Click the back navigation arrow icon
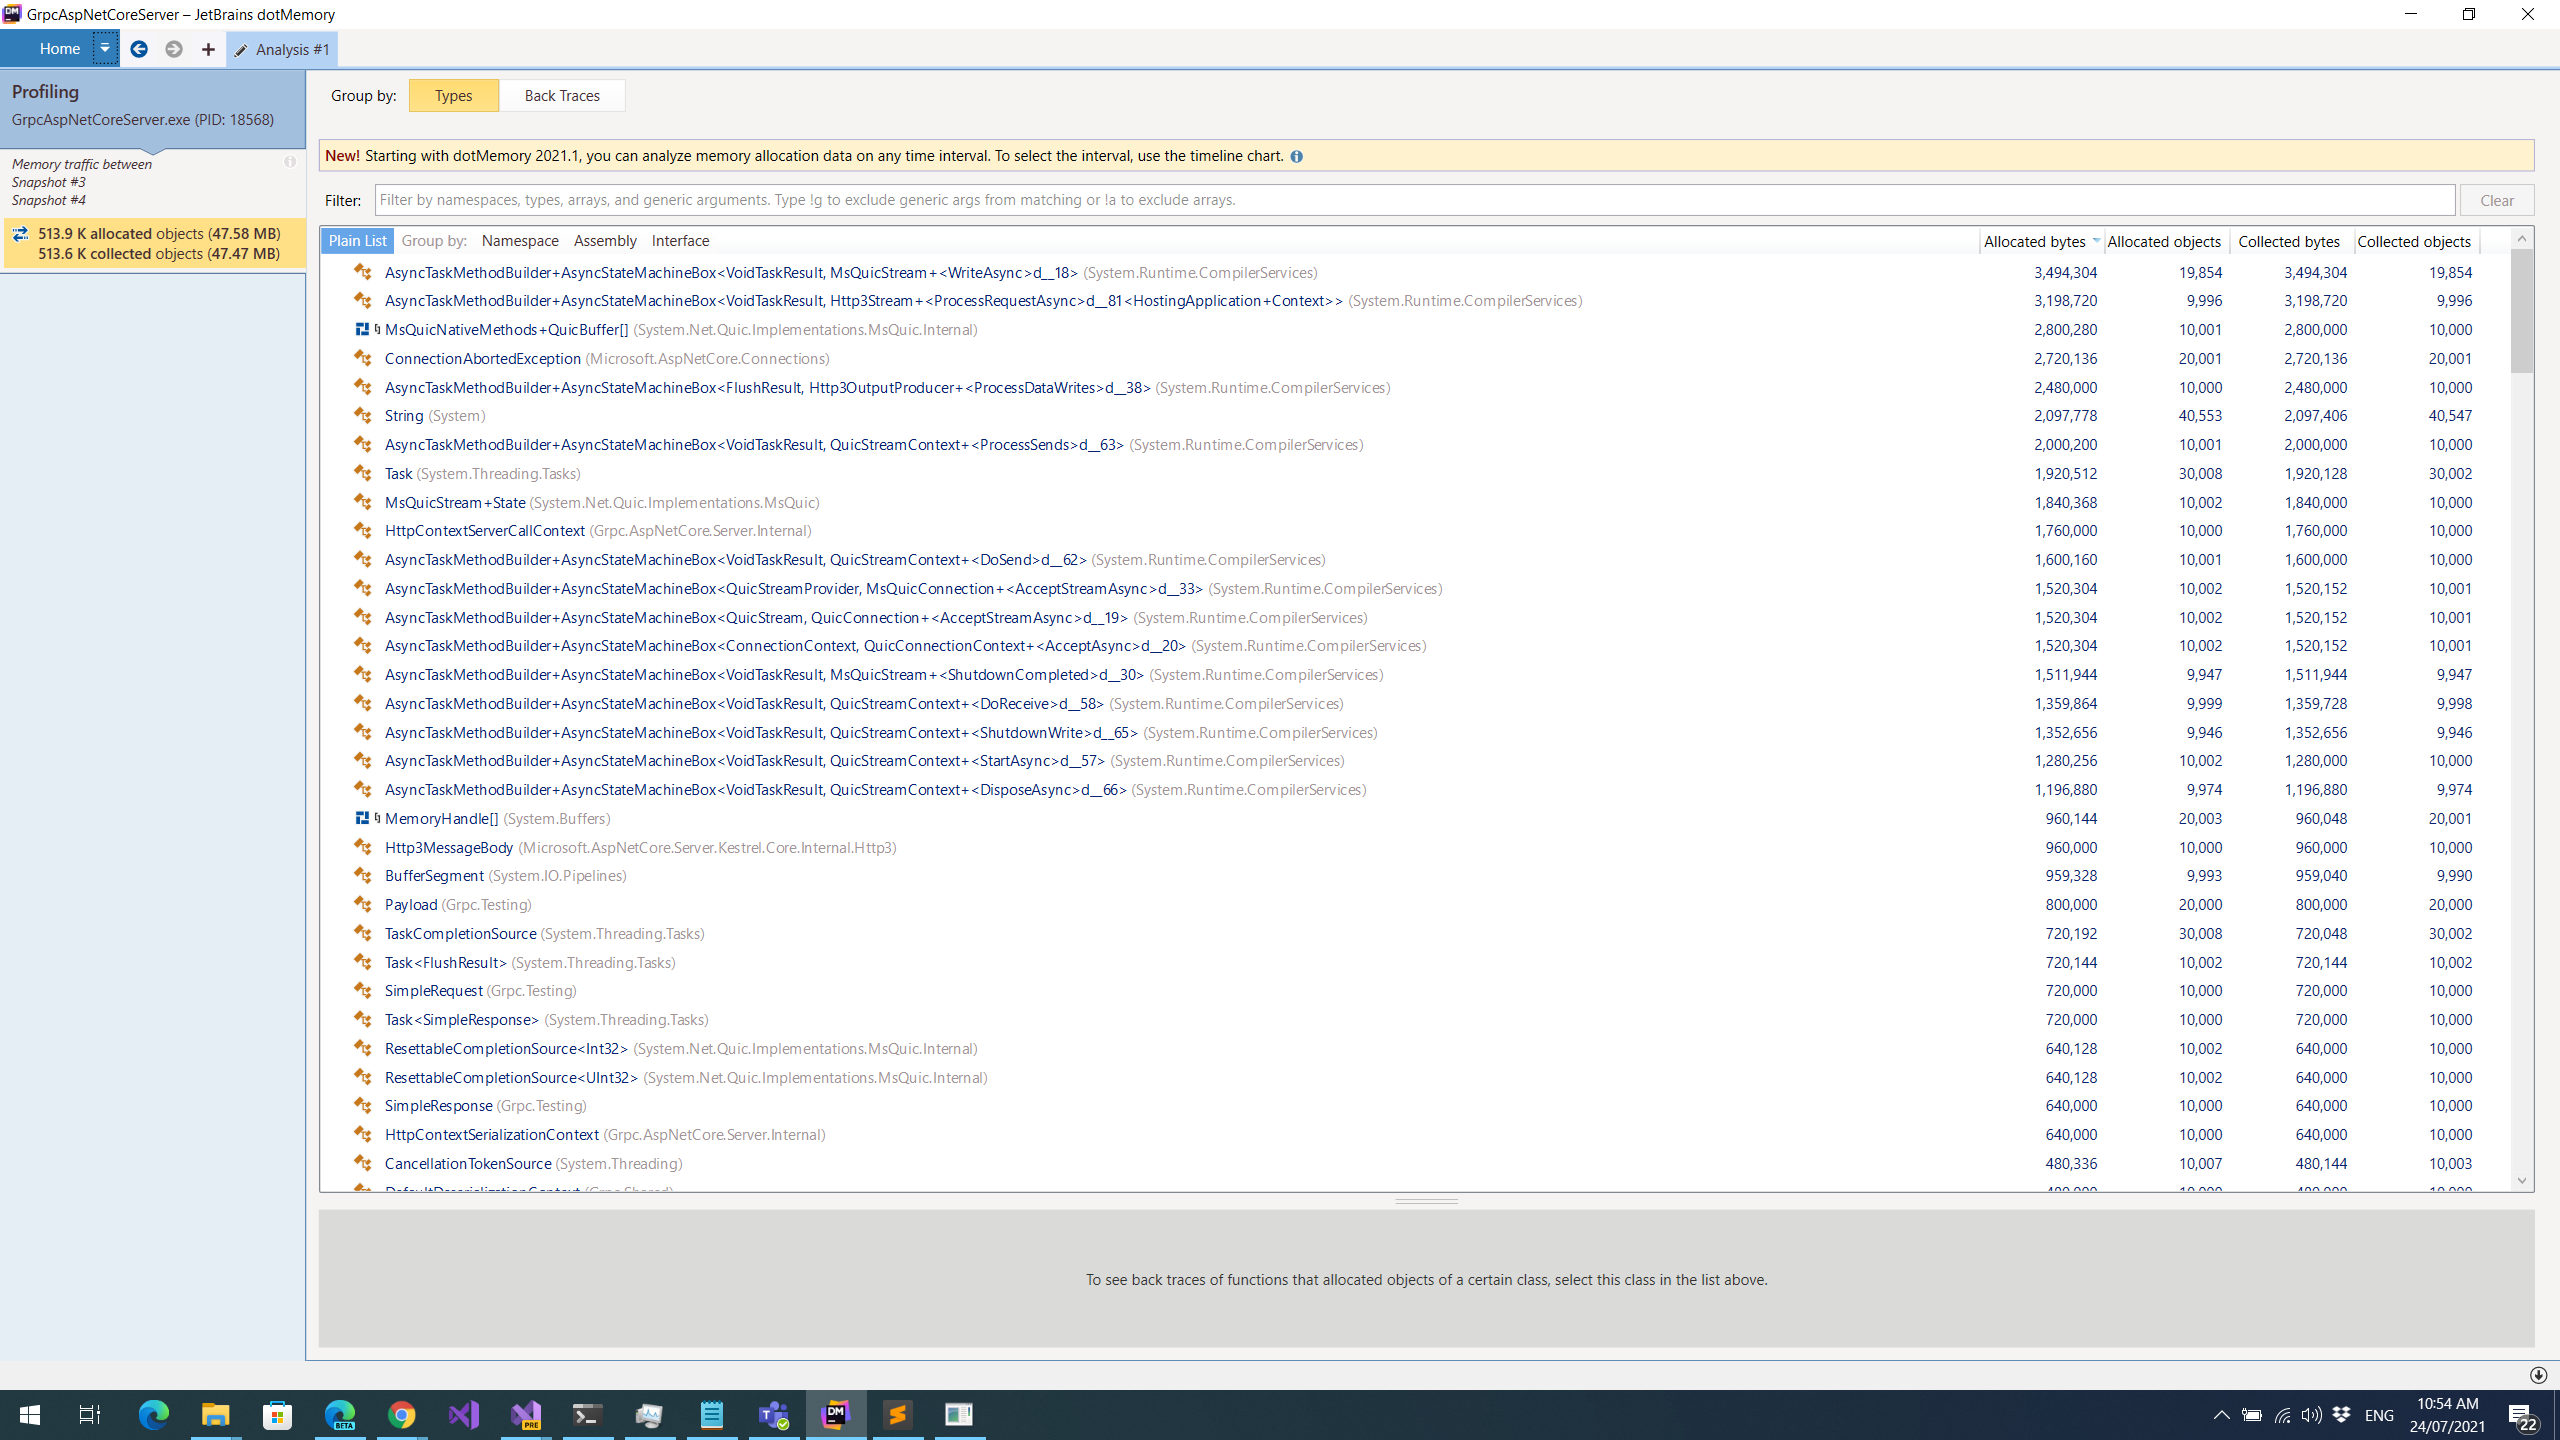The image size is (2560, 1440). (139, 49)
